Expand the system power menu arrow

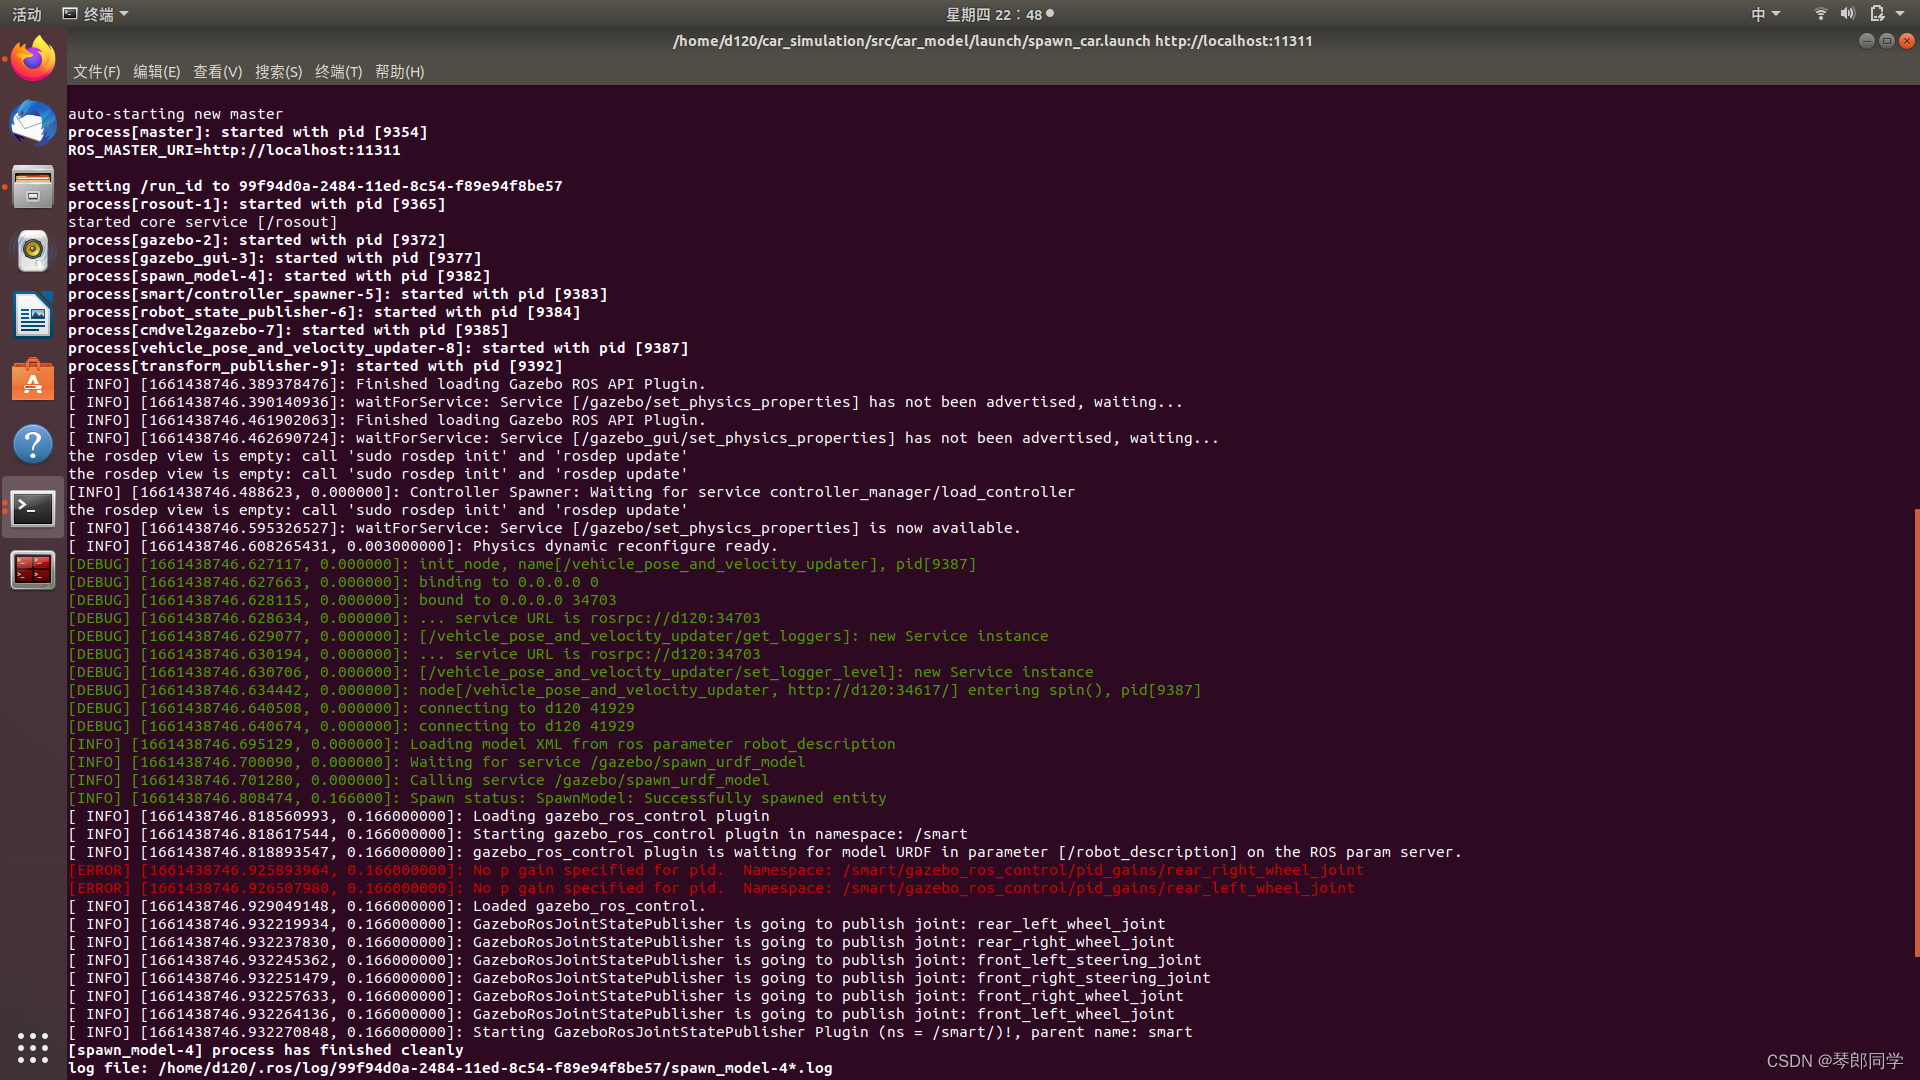tap(1900, 14)
